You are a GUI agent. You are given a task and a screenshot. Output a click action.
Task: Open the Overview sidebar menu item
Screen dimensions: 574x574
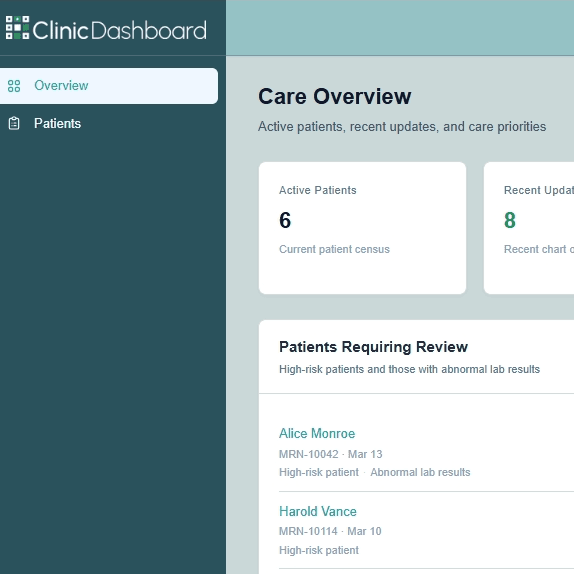pos(109,86)
